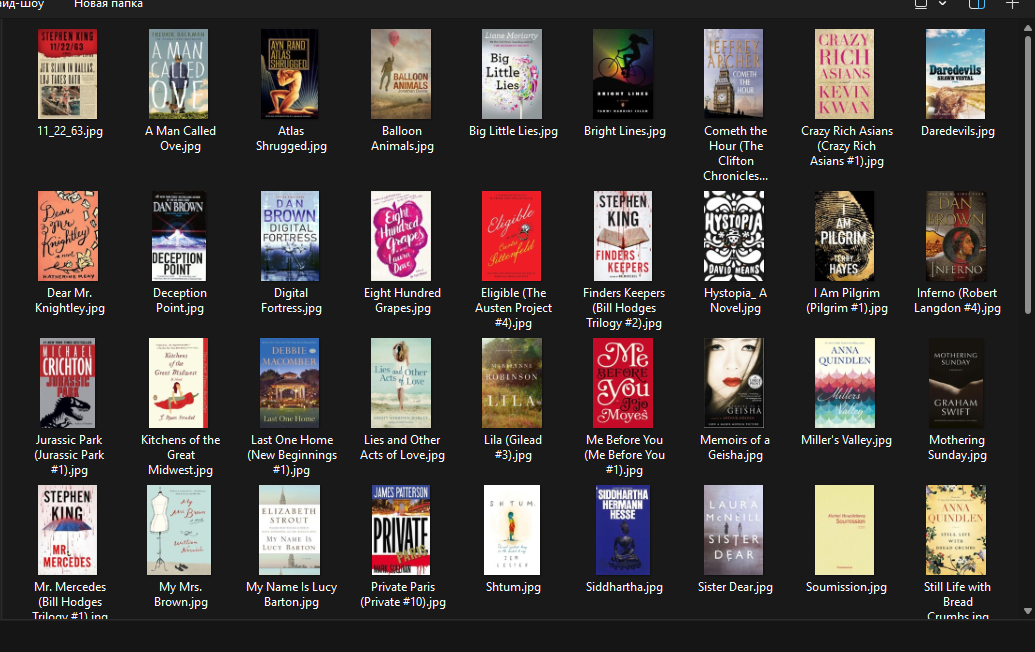Select the Eligible (The Austen Project #4).jpg label
Image resolution: width=1035 pixels, height=652 pixels.
point(513,308)
